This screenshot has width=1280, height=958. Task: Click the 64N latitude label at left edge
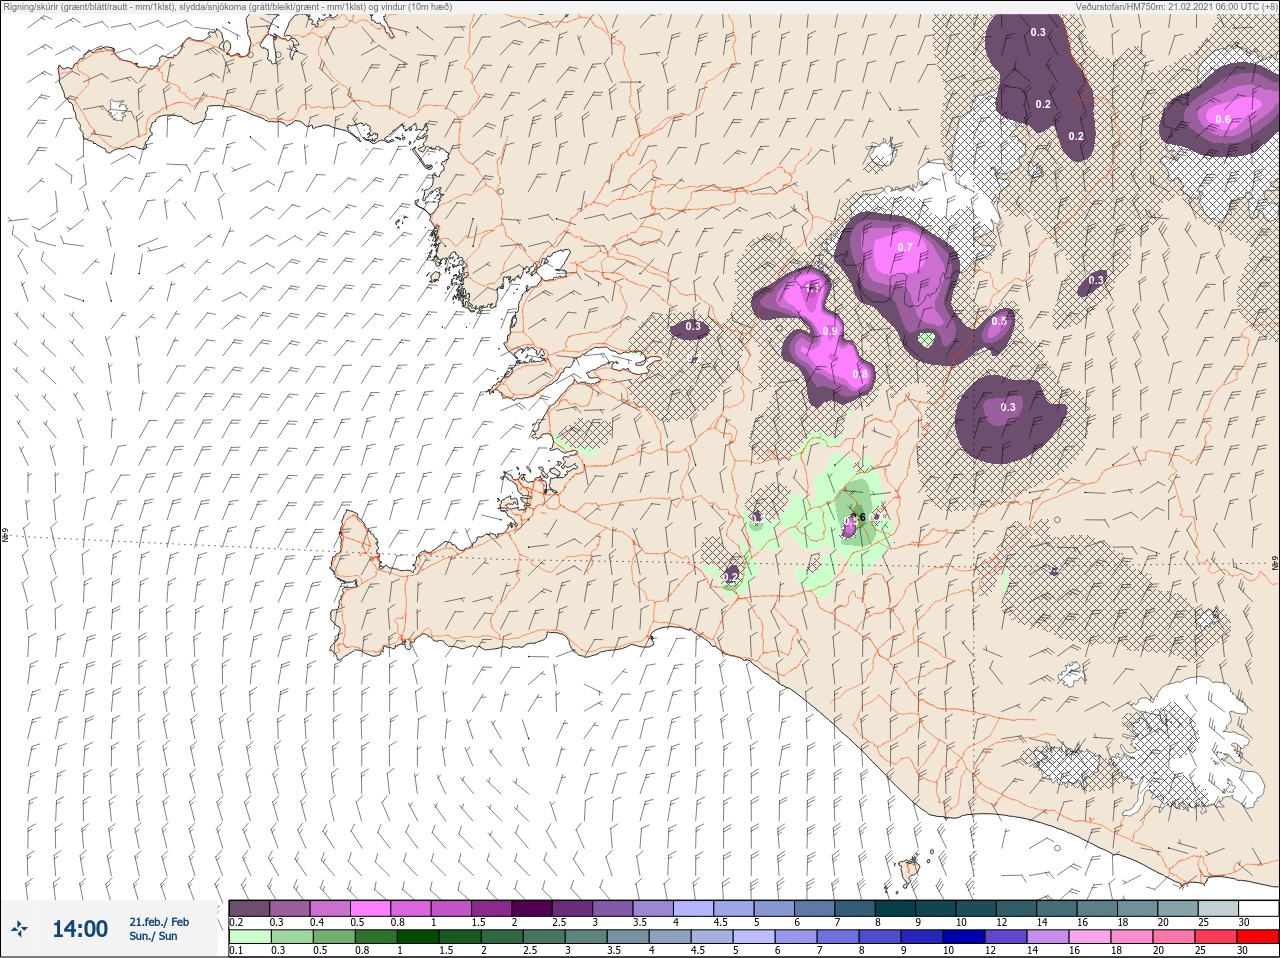(x=4, y=536)
